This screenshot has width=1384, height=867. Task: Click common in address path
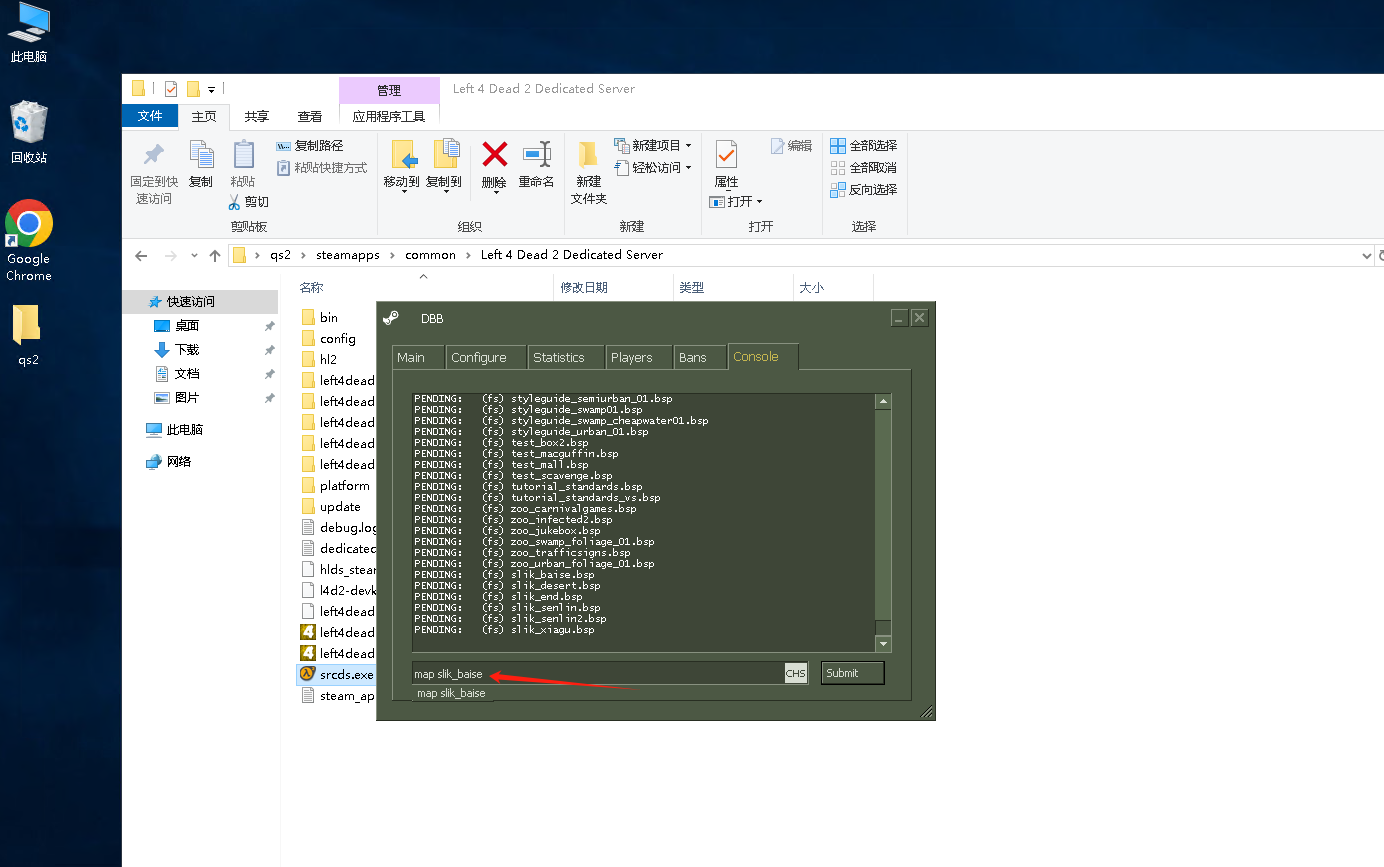[430, 255]
